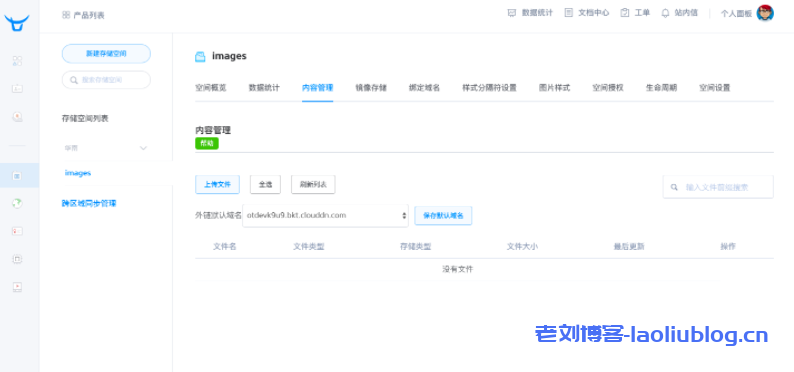Click the images bucket icon beside title
The width and height of the screenshot is (794, 372).
click(200, 57)
